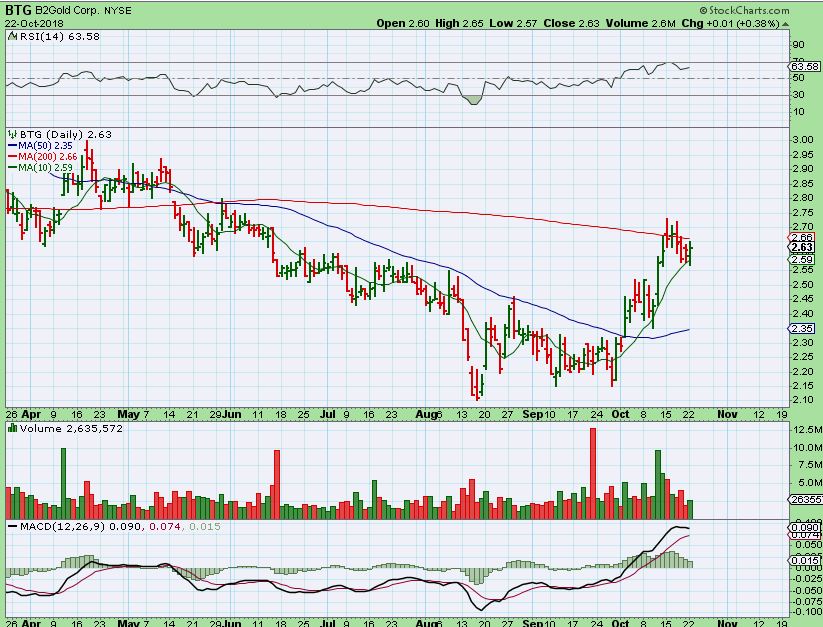Select the Open 2.60 header value

coord(403,24)
